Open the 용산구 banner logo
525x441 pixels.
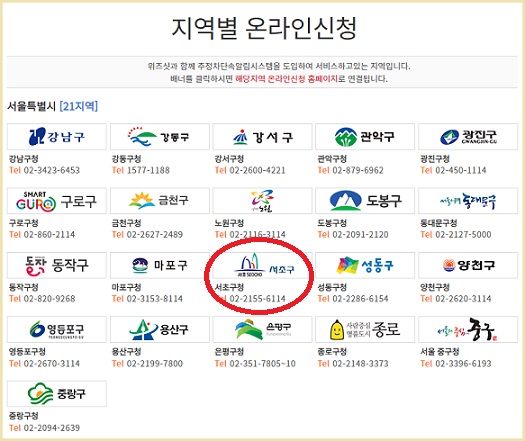pos(160,329)
